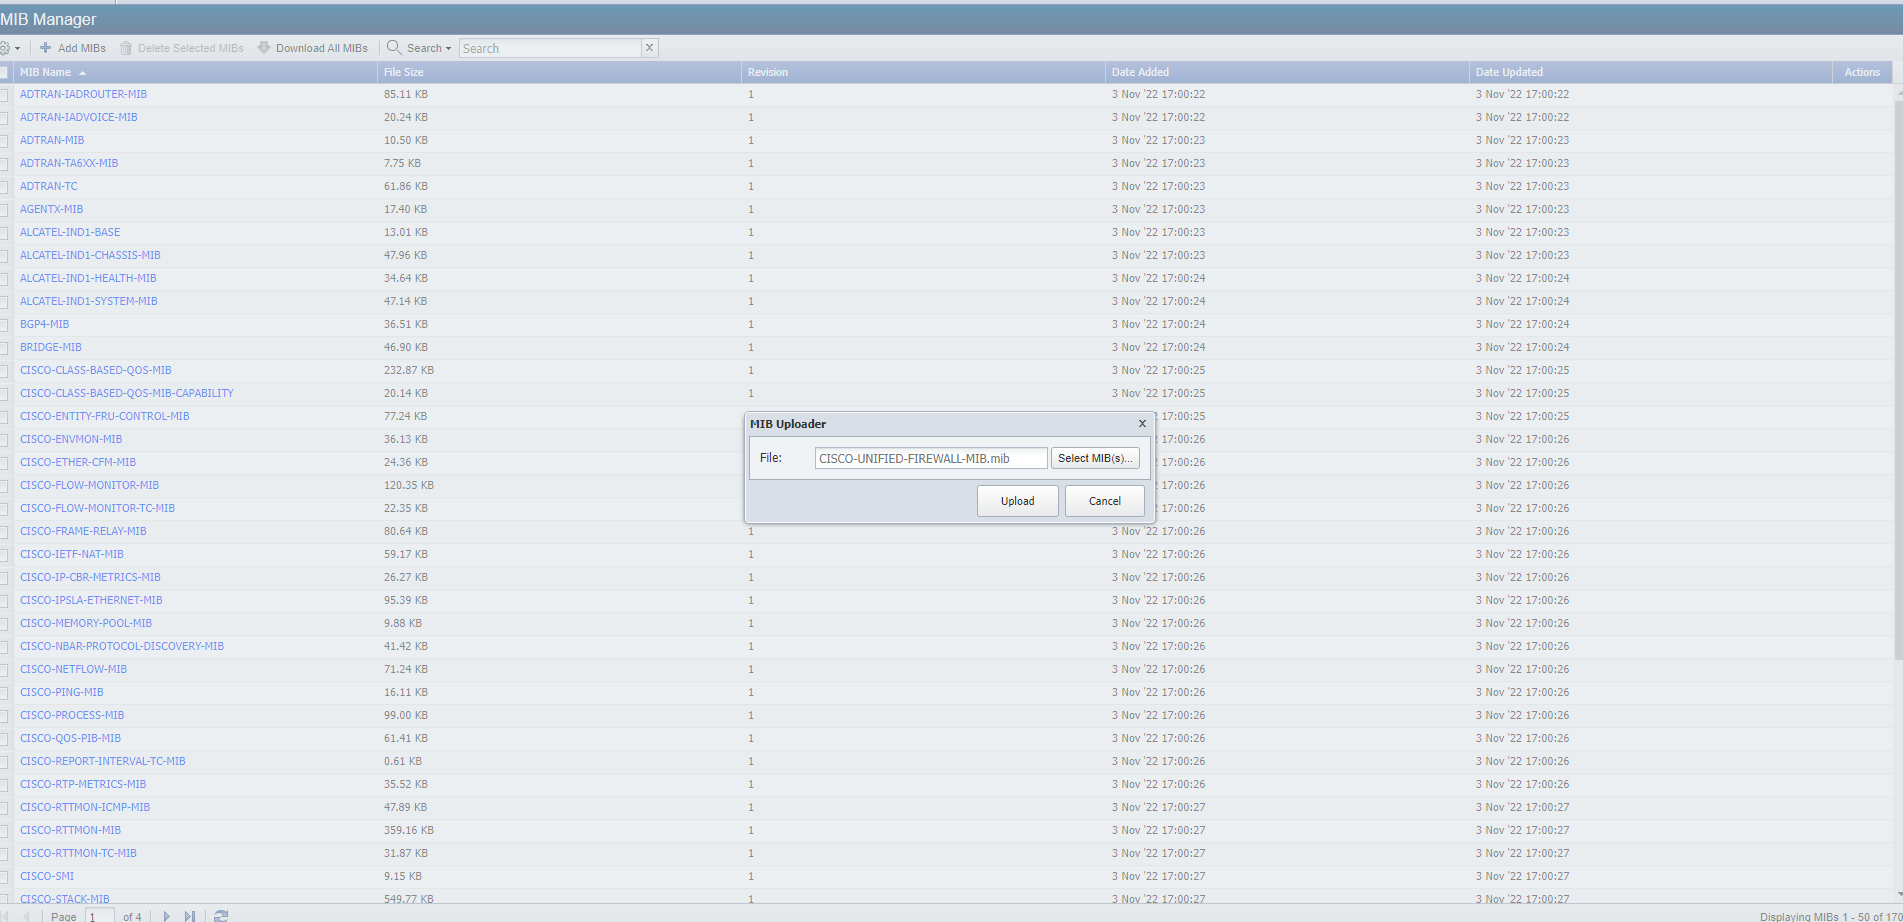Click the 549.77 KB file size cell

[x=409, y=899]
